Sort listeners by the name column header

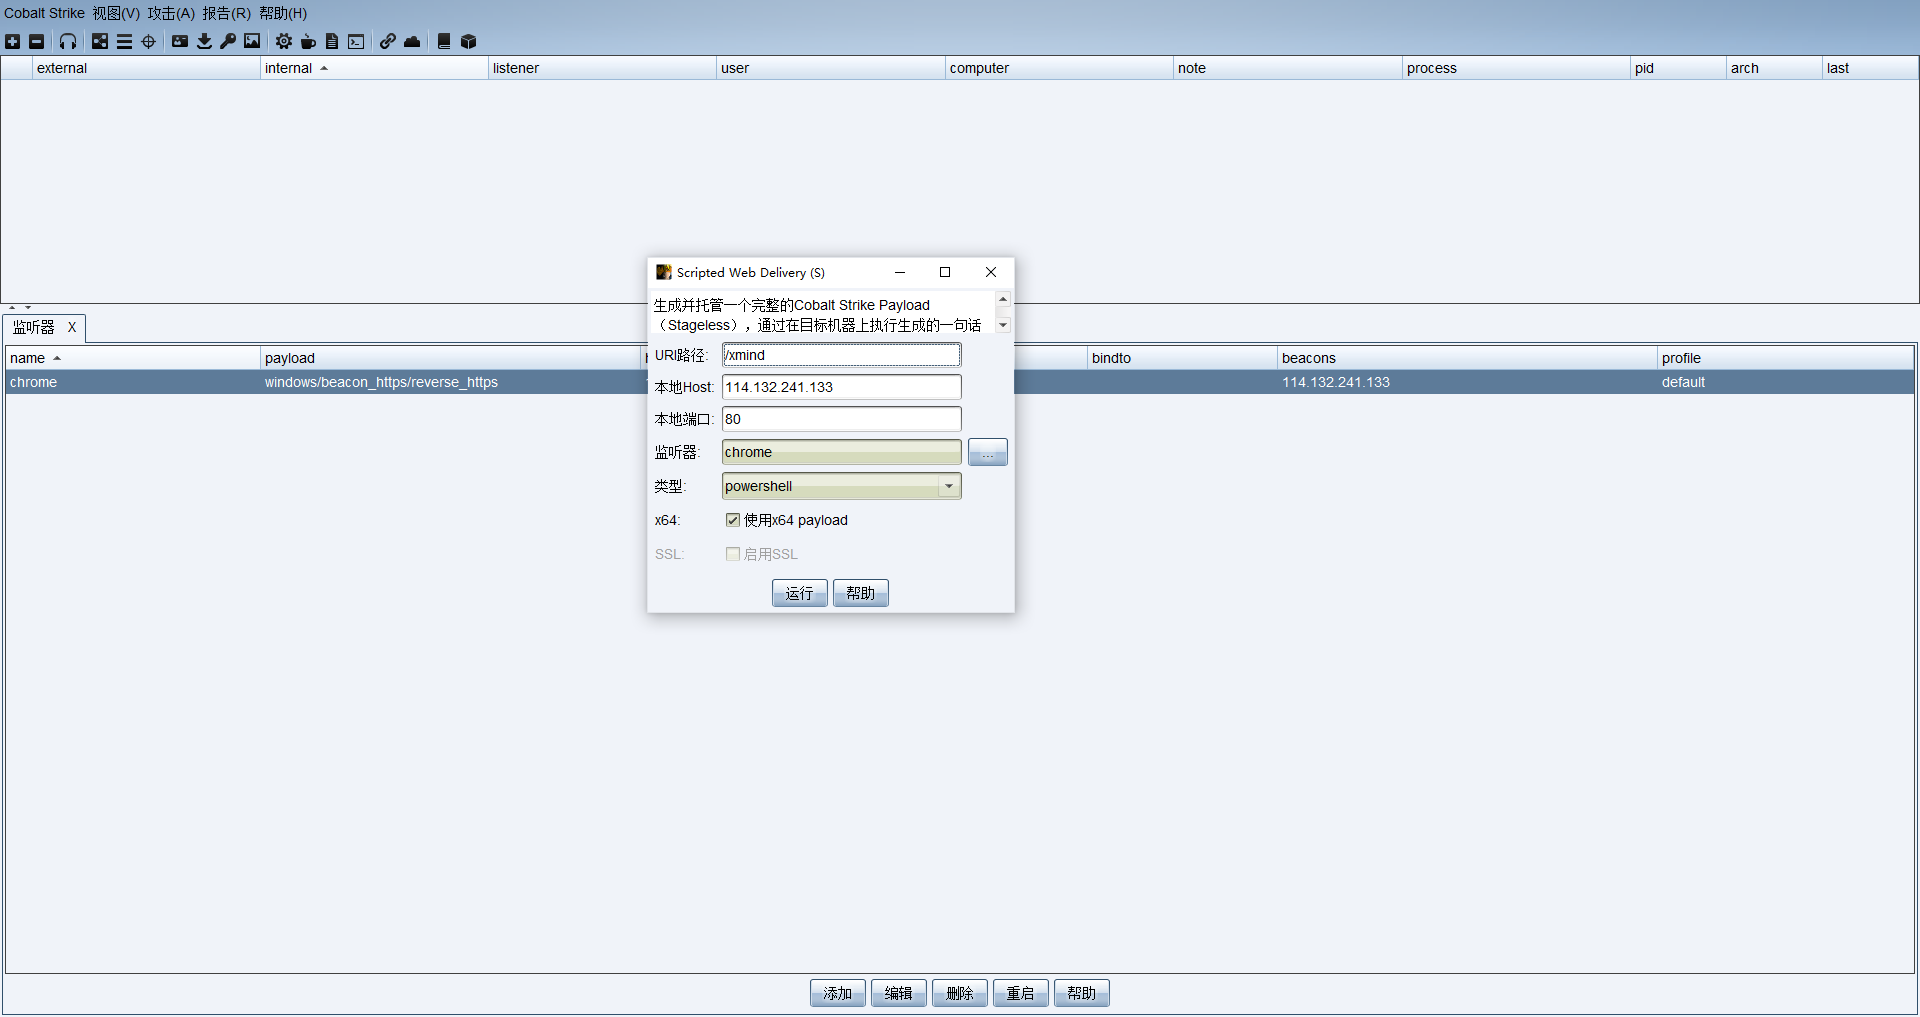point(132,358)
